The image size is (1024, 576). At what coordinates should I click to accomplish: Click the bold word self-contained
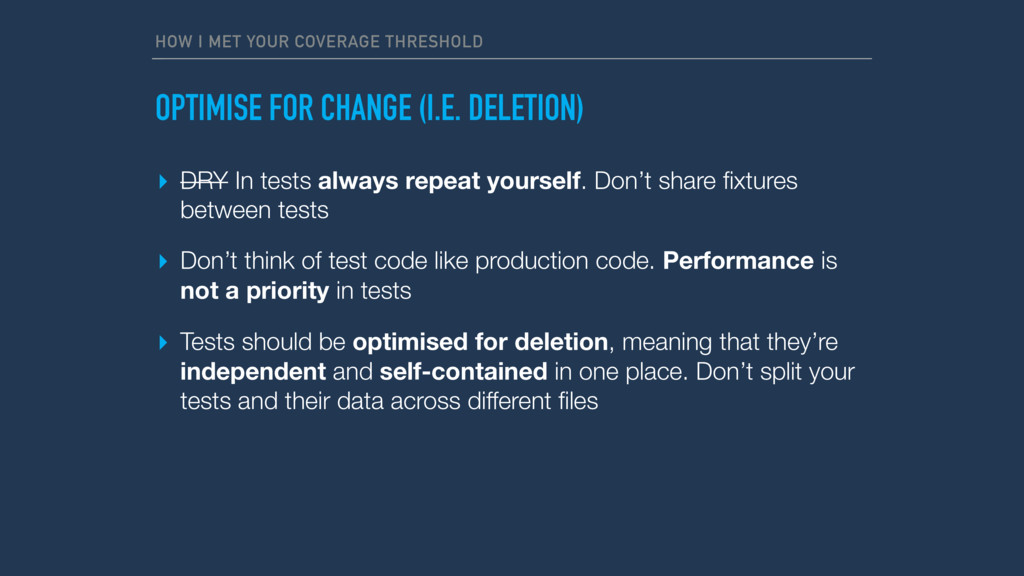tap(463, 372)
